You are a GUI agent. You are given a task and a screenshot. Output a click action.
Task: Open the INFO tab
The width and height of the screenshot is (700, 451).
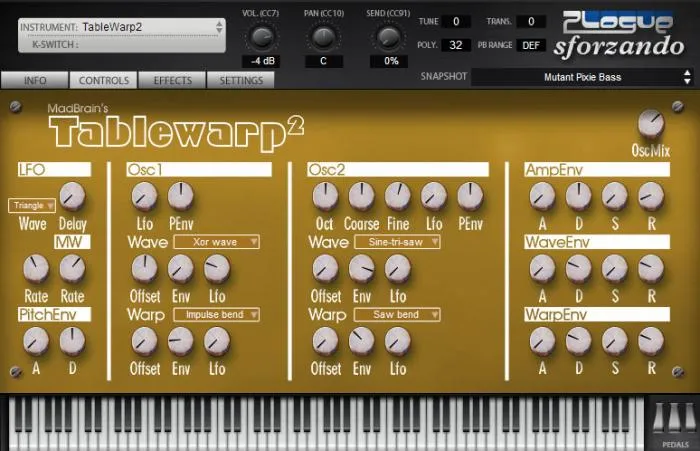[34, 81]
